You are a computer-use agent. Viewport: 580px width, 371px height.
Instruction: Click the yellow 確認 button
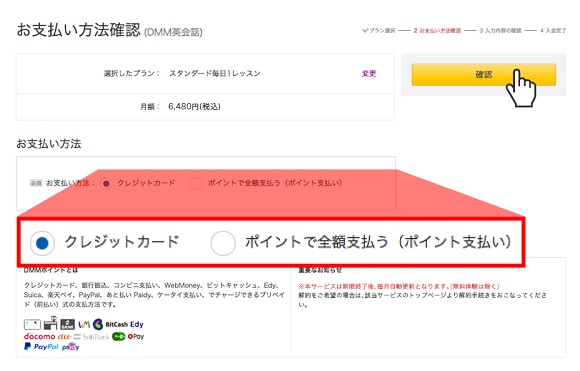483,75
